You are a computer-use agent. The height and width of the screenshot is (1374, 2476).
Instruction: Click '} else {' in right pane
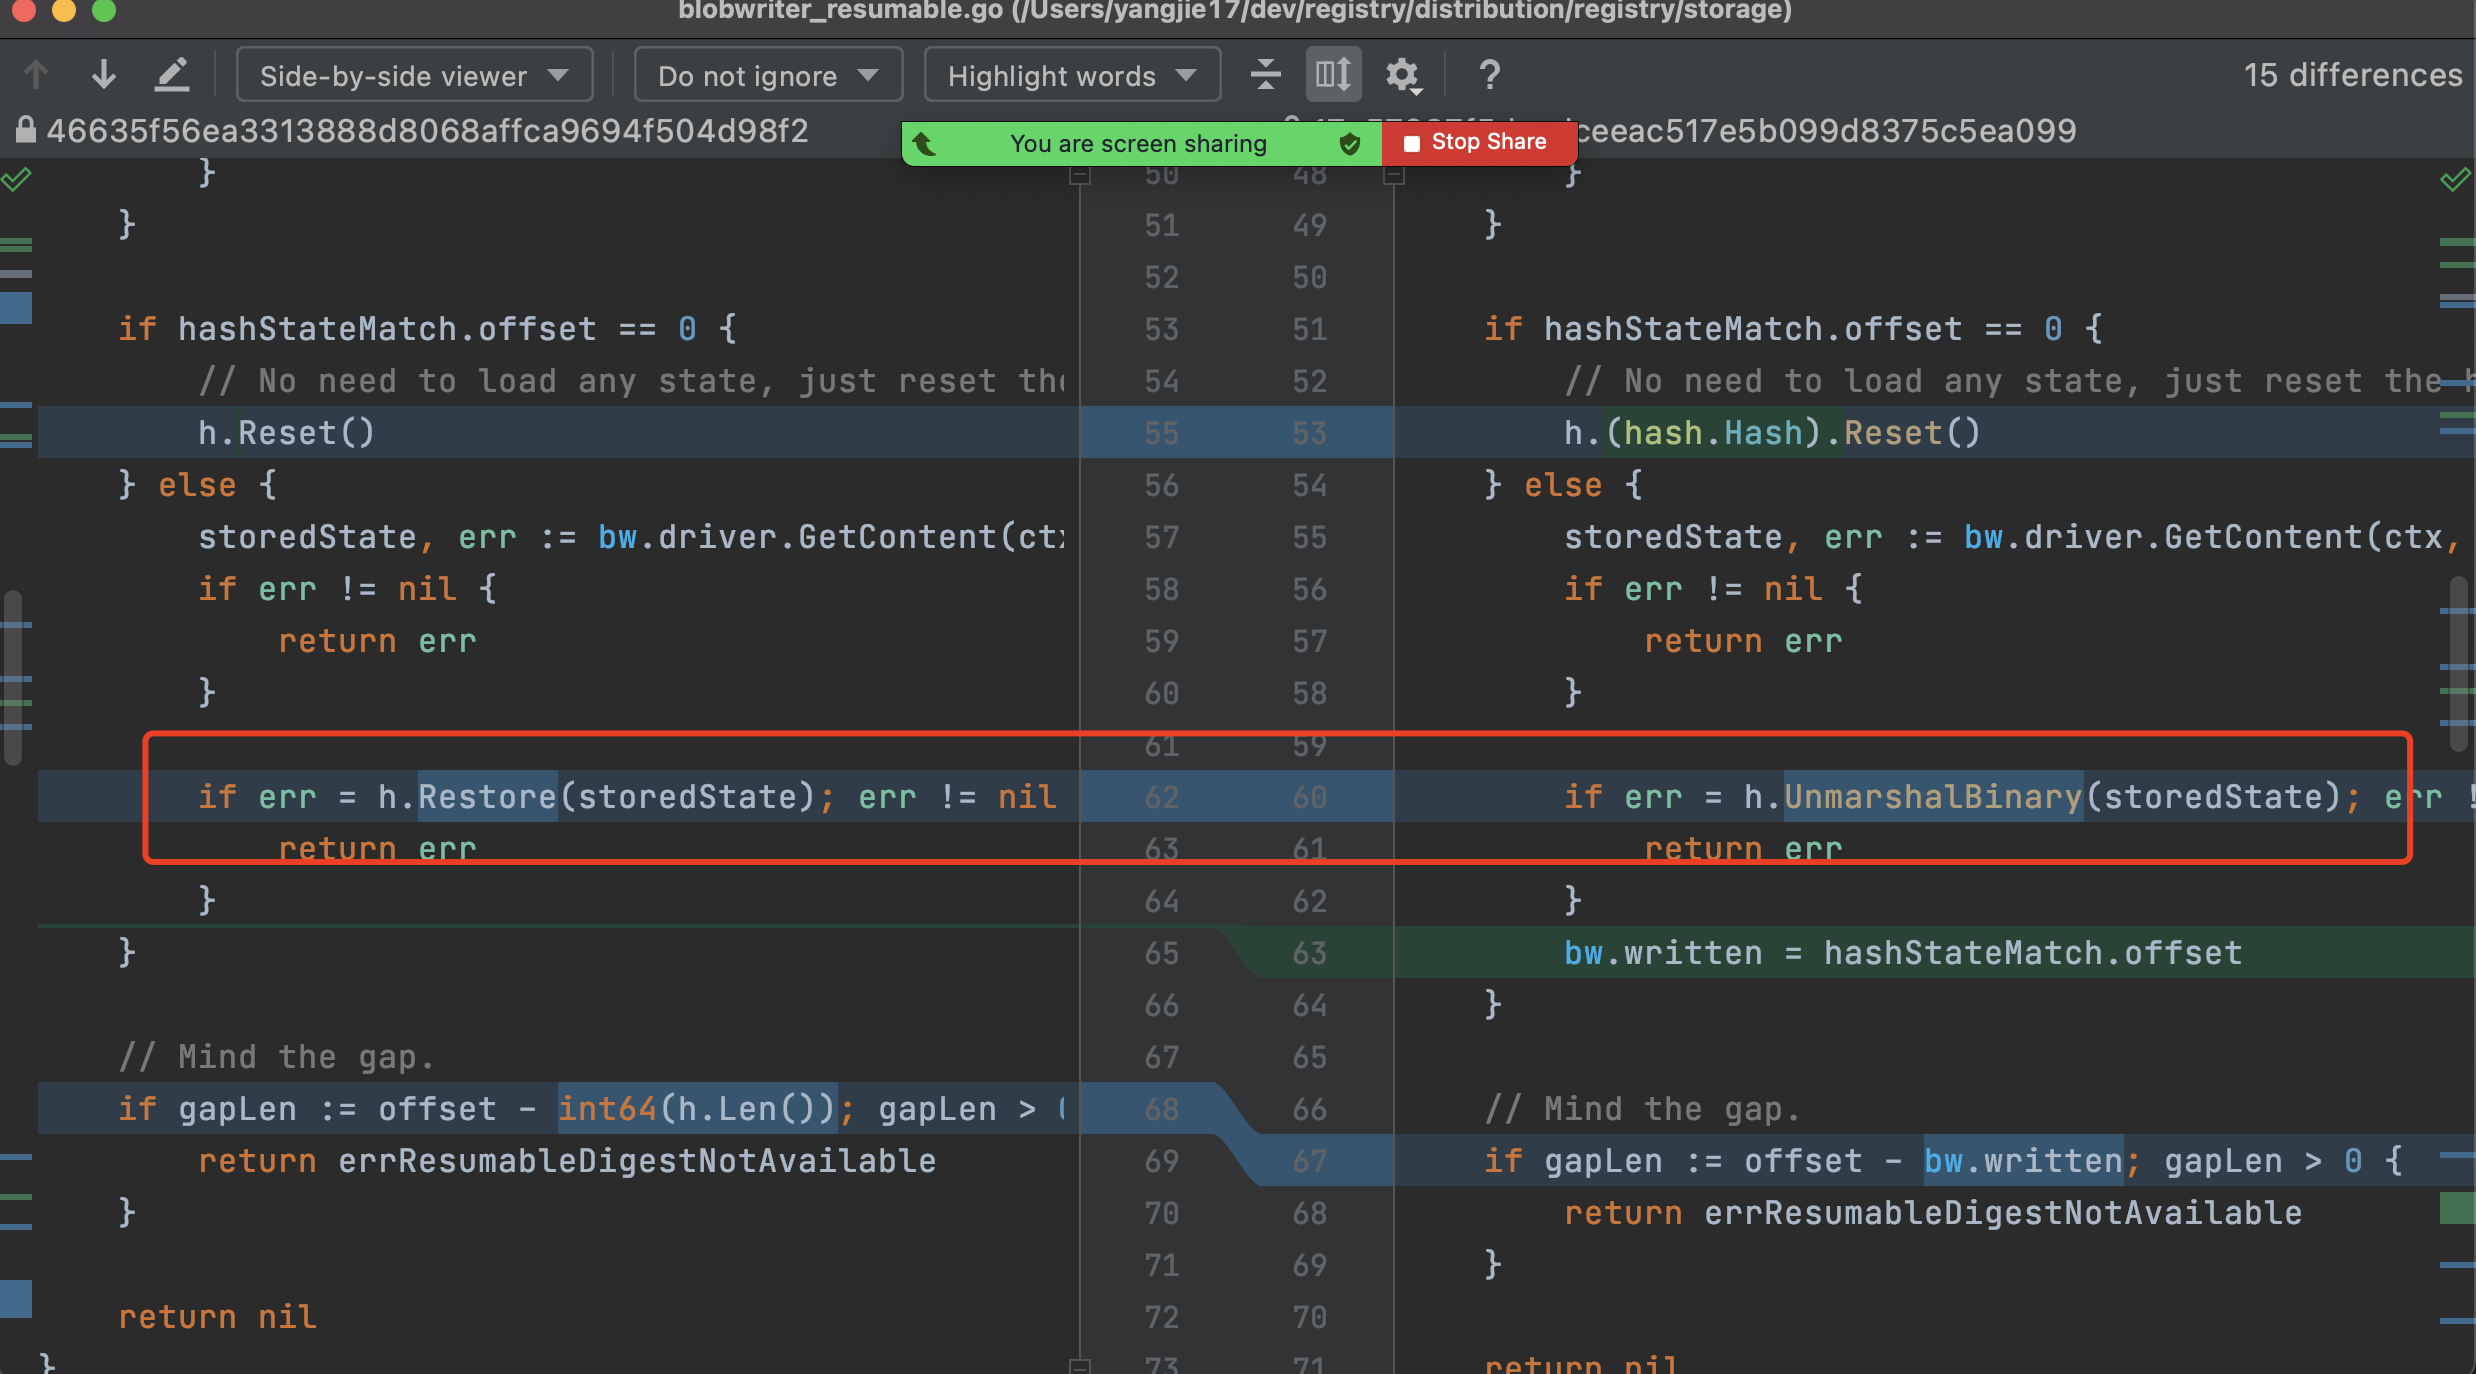(x=1563, y=484)
